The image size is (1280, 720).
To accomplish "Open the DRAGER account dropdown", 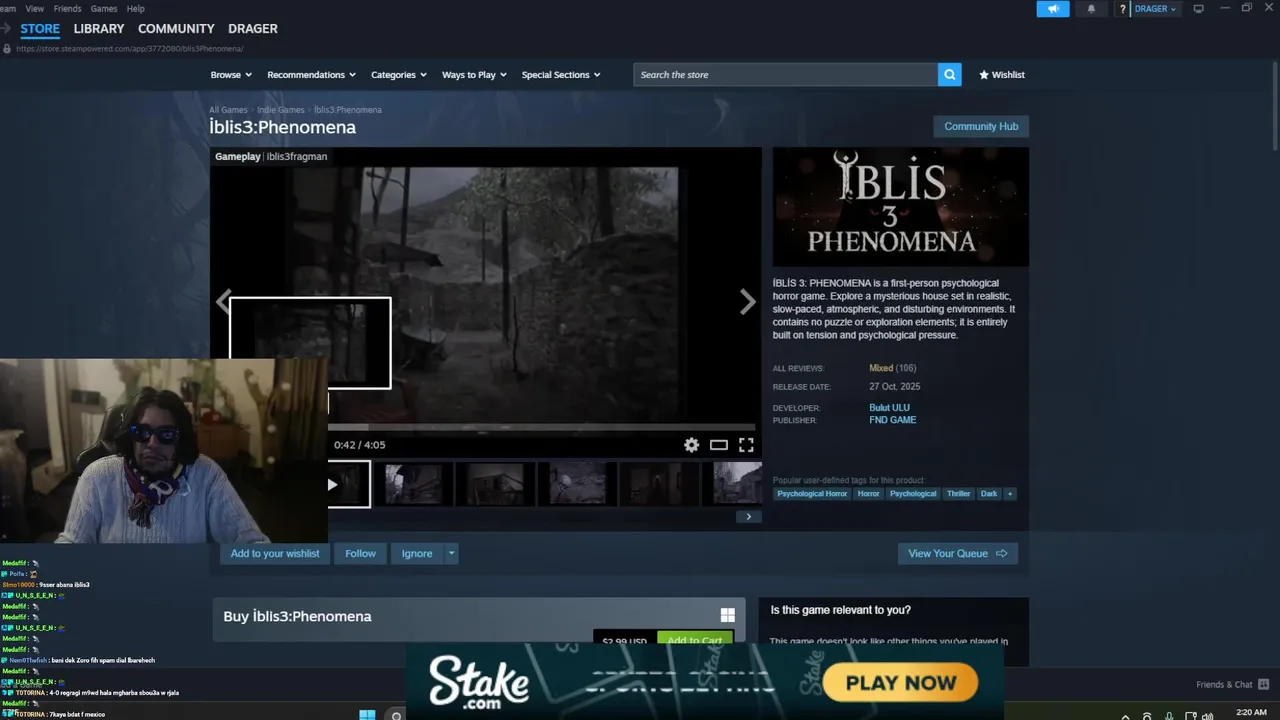I will point(1156,9).
